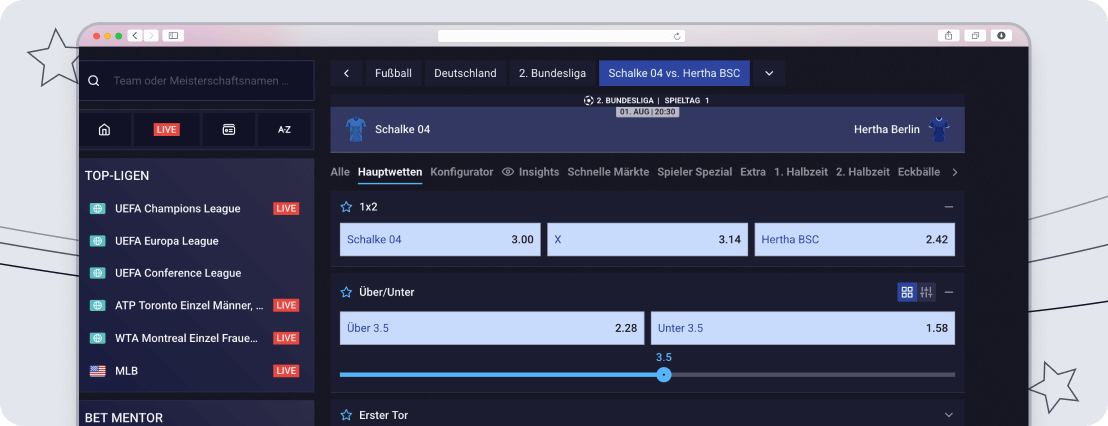Bet on draw X at 3.14

(647, 239)
